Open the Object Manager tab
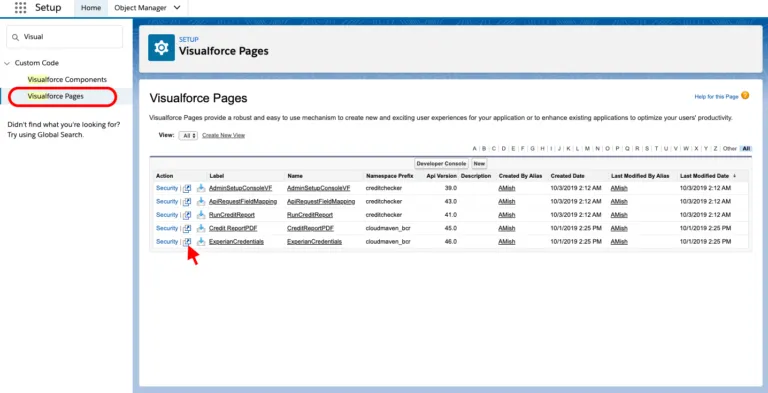The height and width of the screenshot is (393, 768). 141,8
